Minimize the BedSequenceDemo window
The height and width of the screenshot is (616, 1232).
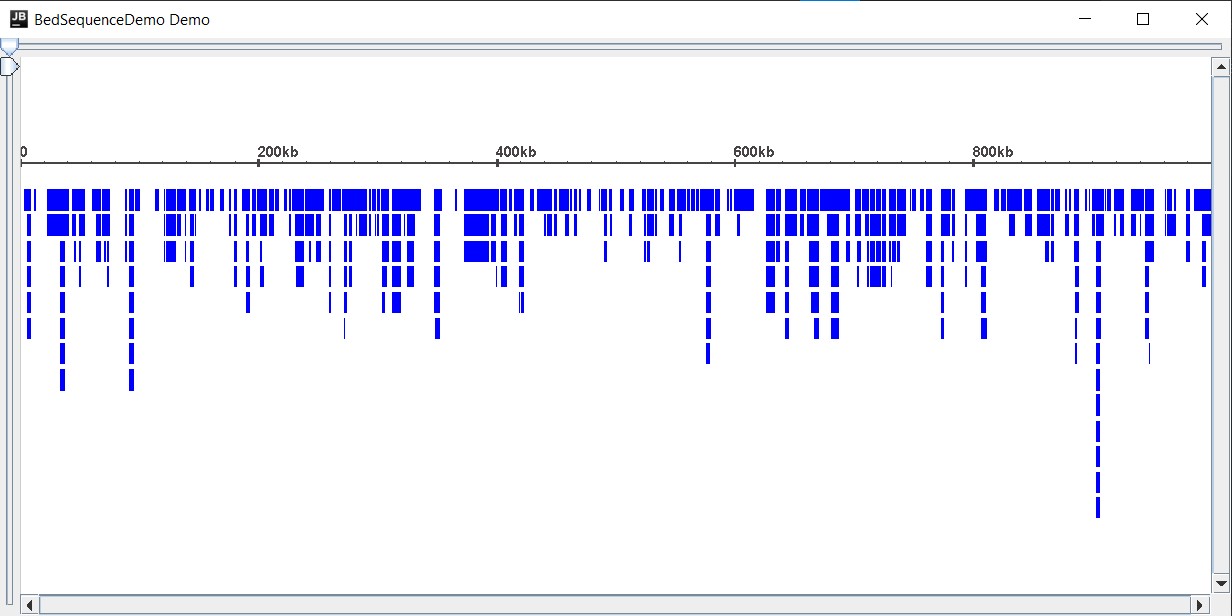1084,19
